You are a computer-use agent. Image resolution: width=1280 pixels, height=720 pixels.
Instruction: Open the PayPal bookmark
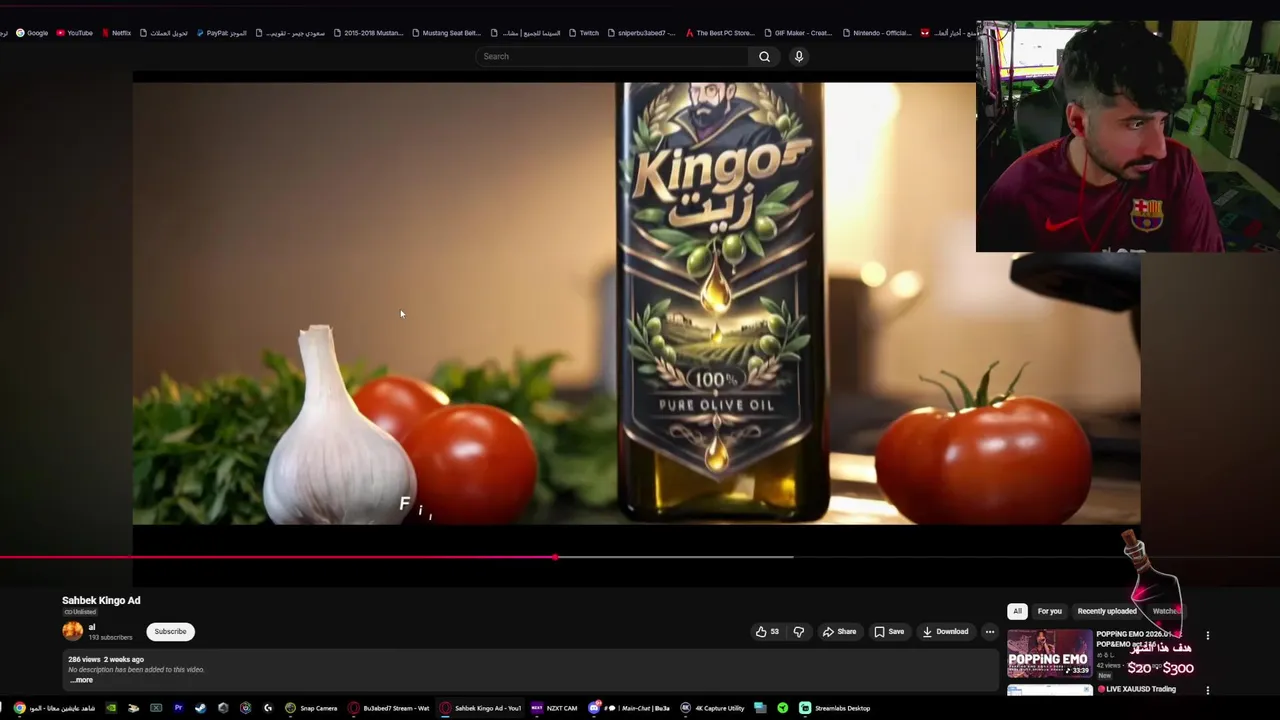tap(221, 33)
